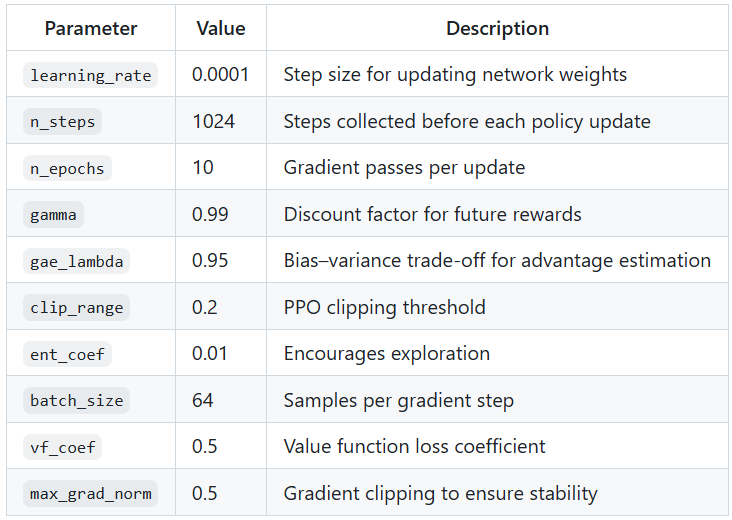Click the batch_size code label
The height and width of the screenshot is (520, 732).
77,400
